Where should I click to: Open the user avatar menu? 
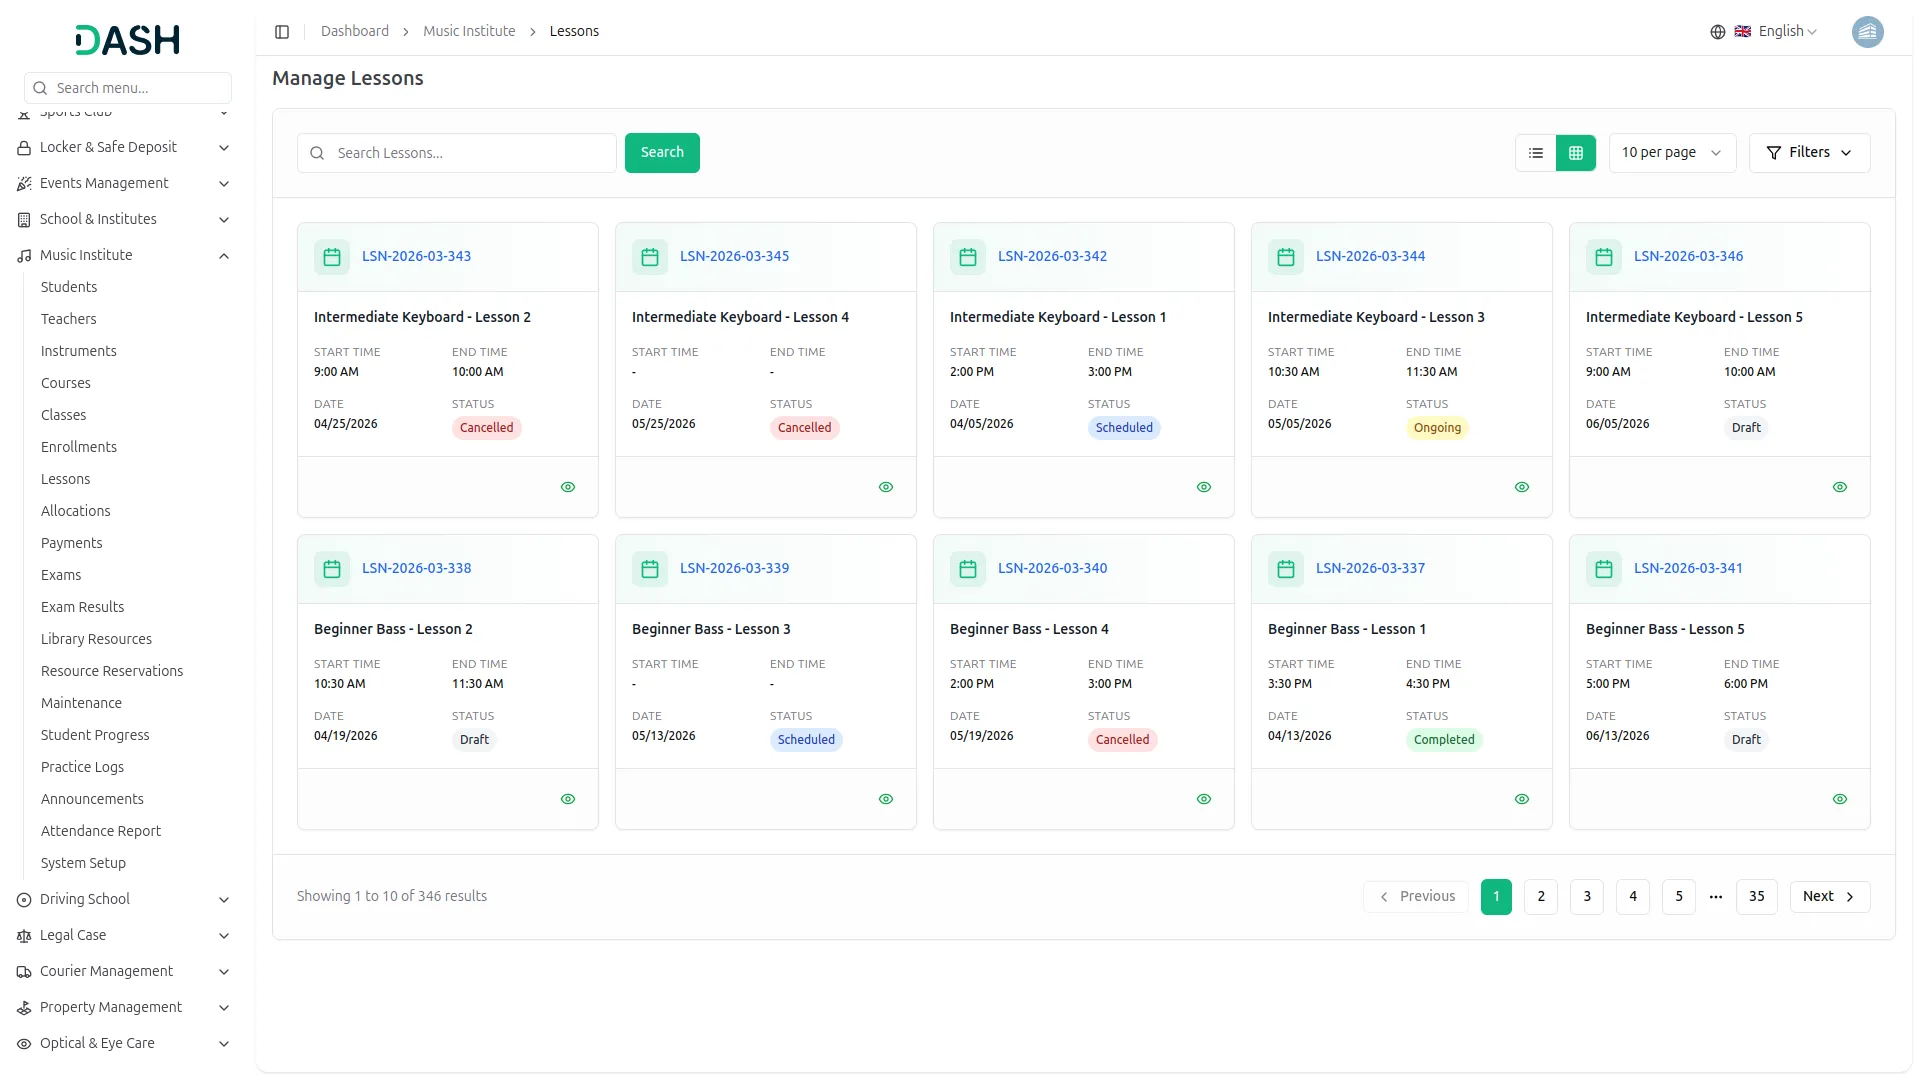1867,32
